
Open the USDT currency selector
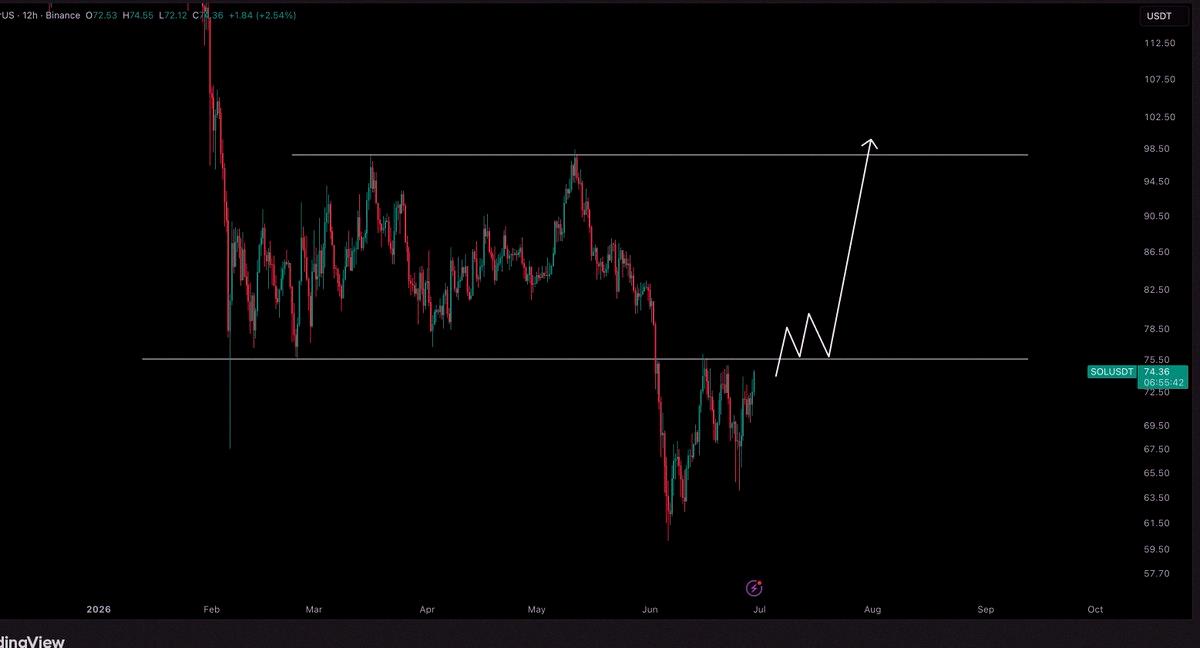1162,16
